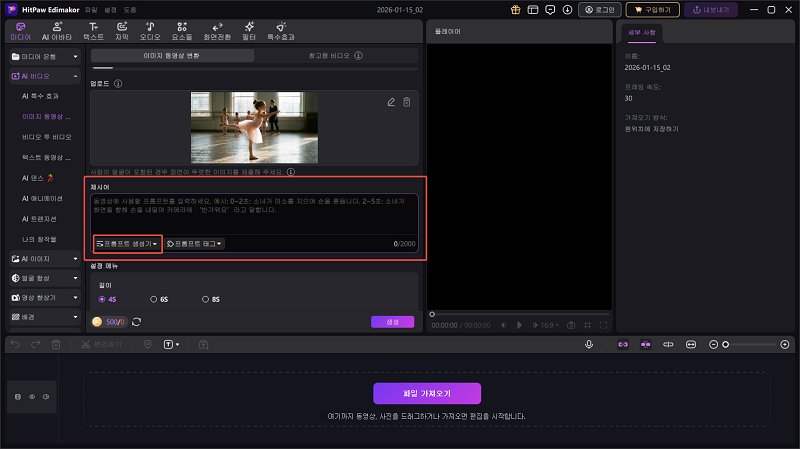Click the feedback chat icon
Image resolution: width=800 pixels, height=449 pixels.
pyautogui.click(x=550, y=10)
